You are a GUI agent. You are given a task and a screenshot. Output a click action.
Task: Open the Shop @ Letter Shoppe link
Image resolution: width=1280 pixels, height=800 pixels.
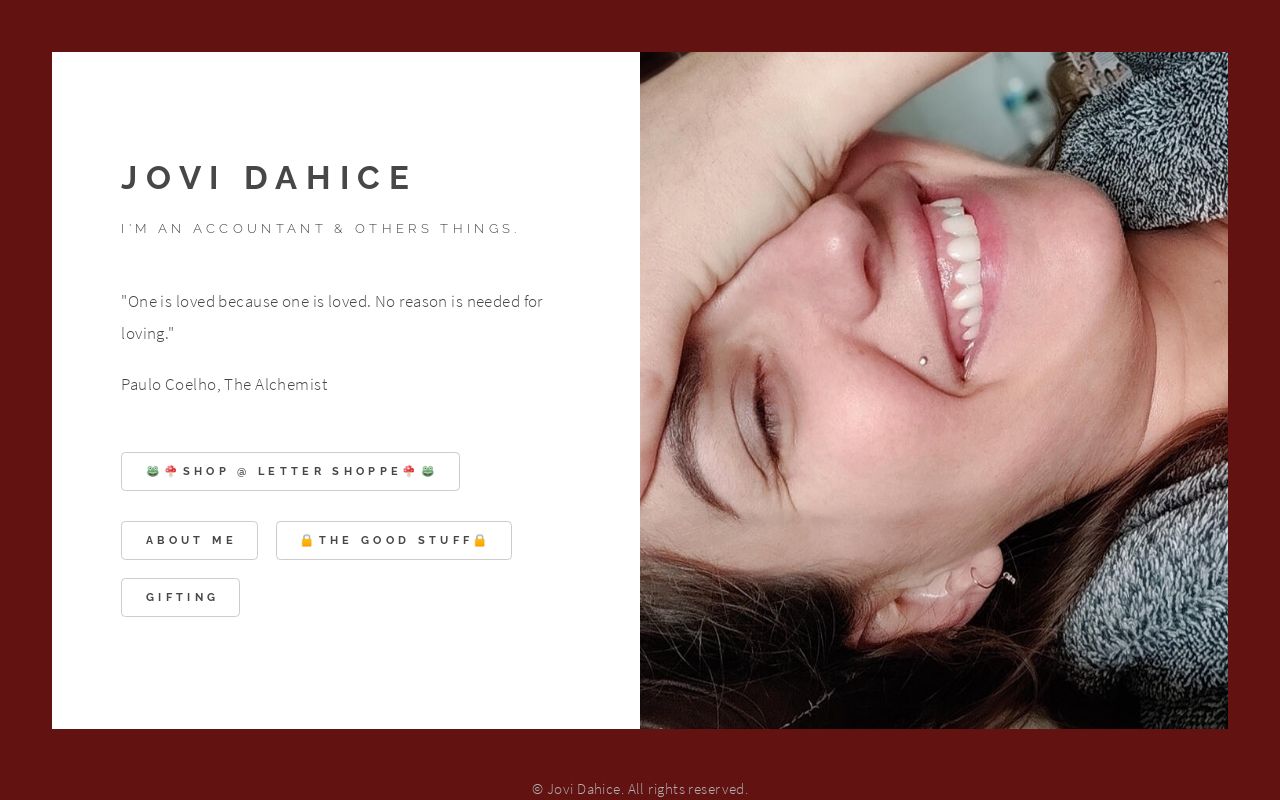pyautogui.click(x=290, y=471)
